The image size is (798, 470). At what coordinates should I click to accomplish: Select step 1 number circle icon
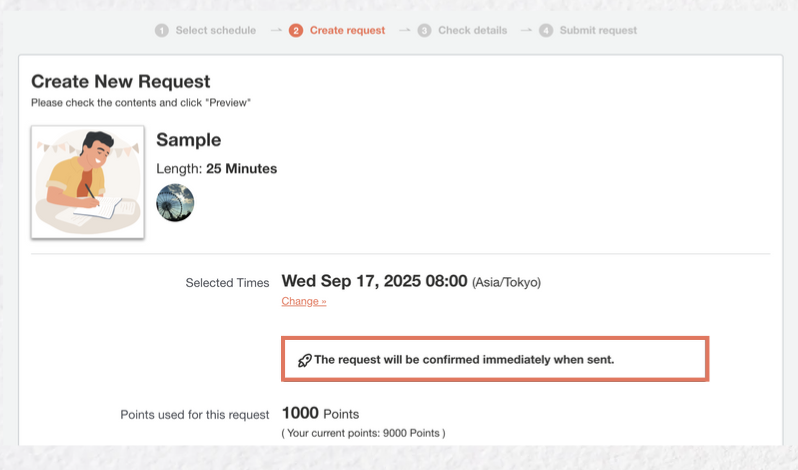click(162, 31)
